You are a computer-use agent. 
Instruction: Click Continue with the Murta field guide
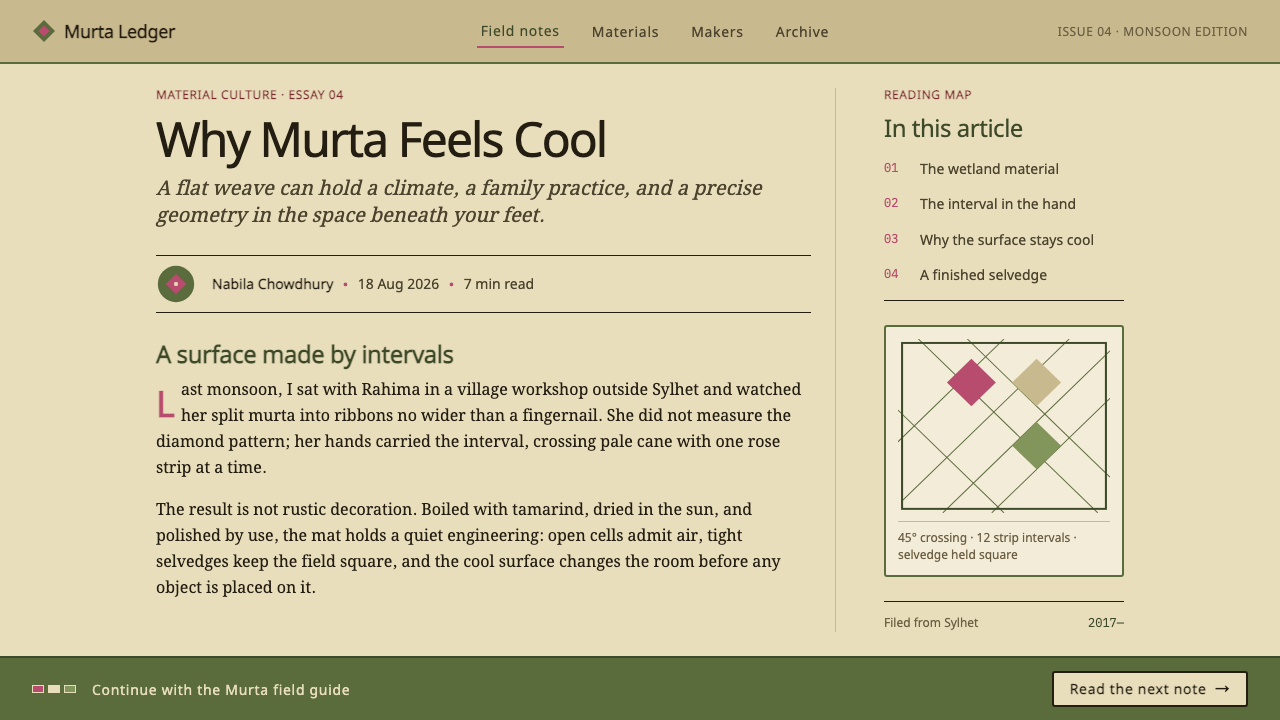(x=221, y=690)
